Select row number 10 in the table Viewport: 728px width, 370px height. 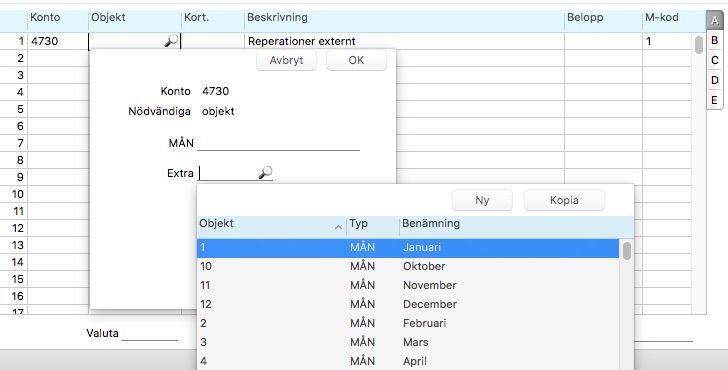tap(14, 194)
